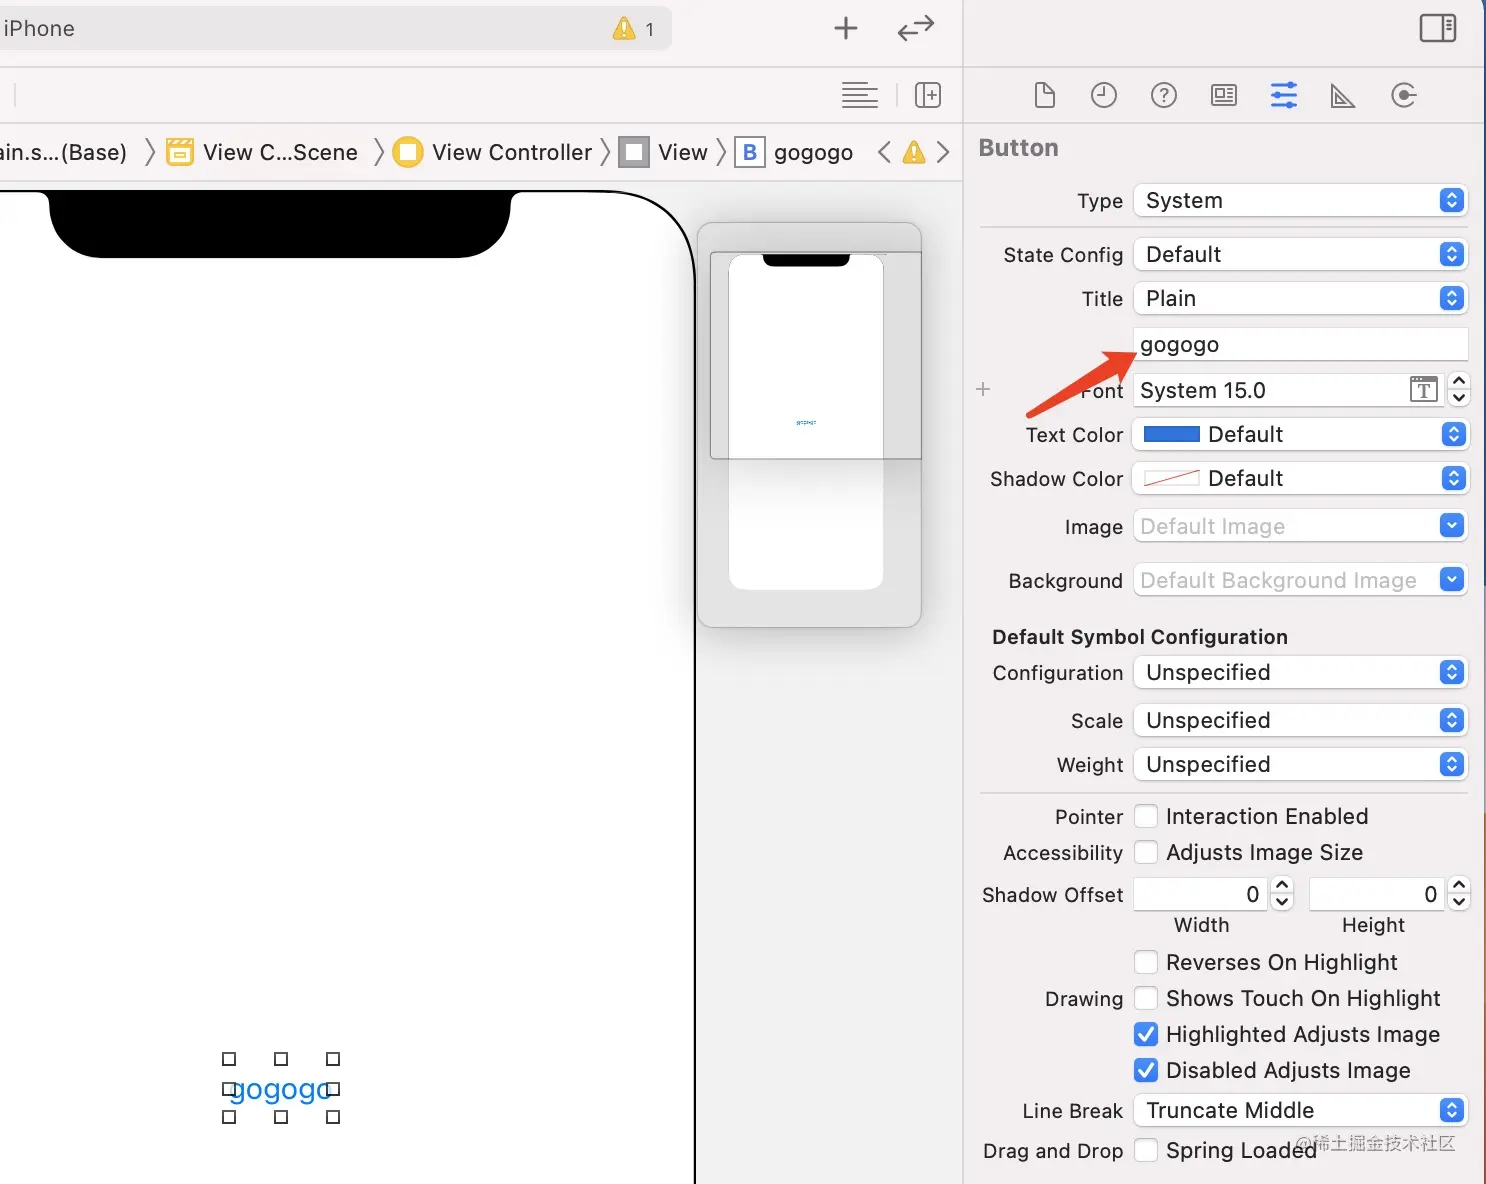Viewport: 1486px width, 1184px height.
Task: Click the code review arrows button
Action: [x=915, y=28]
